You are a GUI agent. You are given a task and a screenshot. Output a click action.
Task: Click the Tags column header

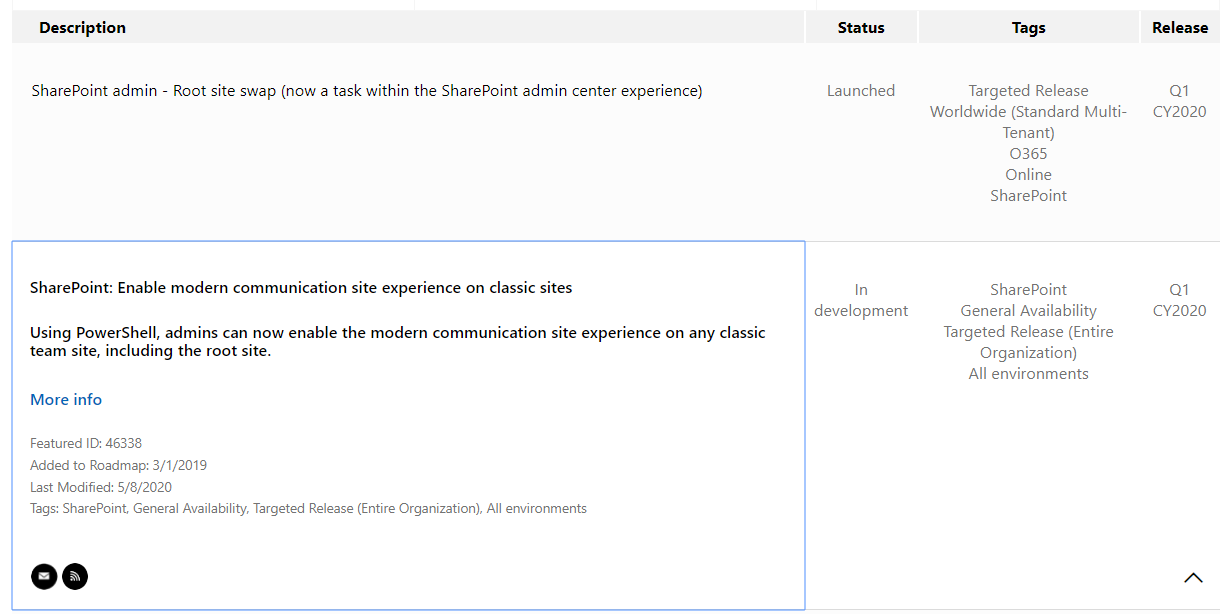1028,28
